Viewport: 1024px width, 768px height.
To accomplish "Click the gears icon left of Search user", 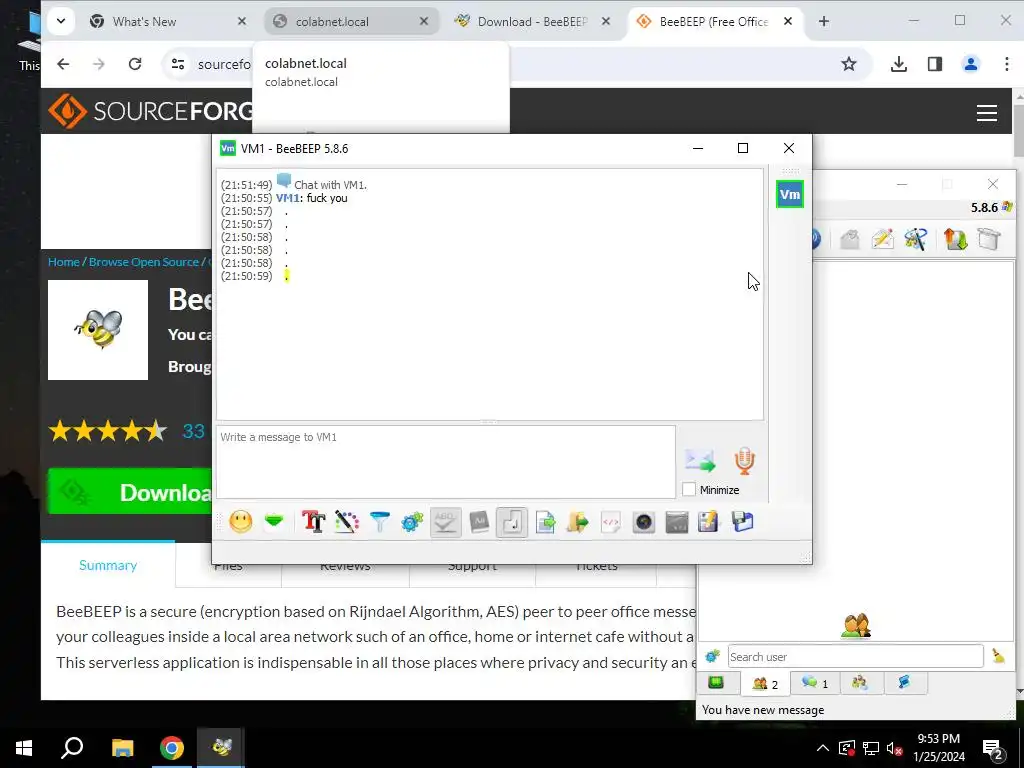I will coord(712,656).
